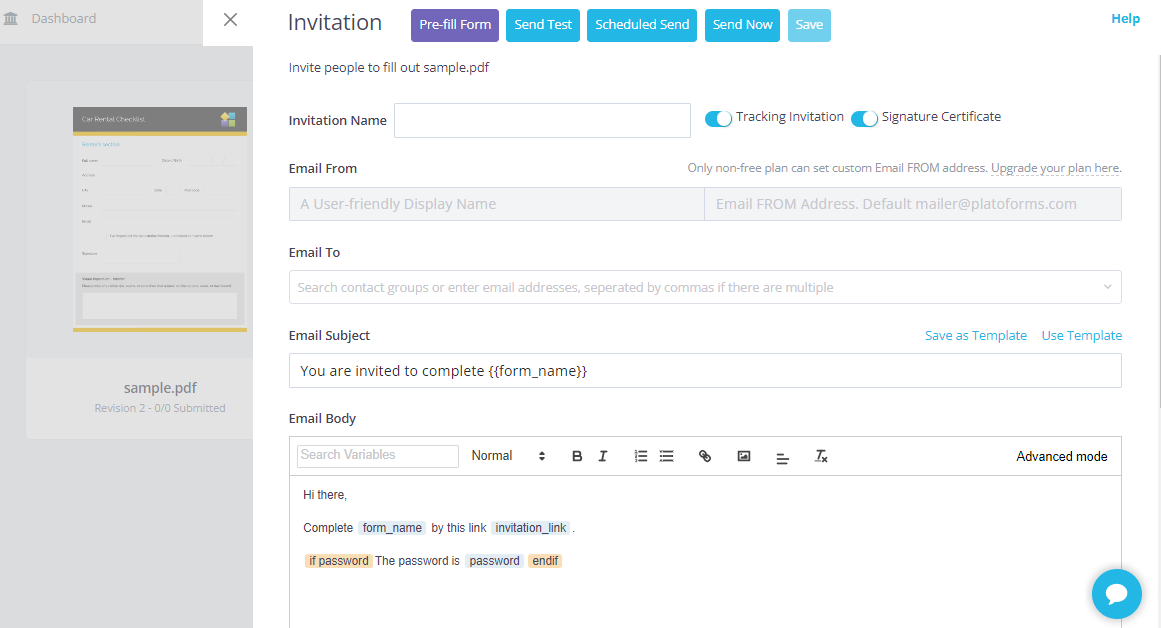This screenshot has height=628, width=1161.
Task: Expand the Email To contacts dropdown
Action: [x=1107, y=287]
